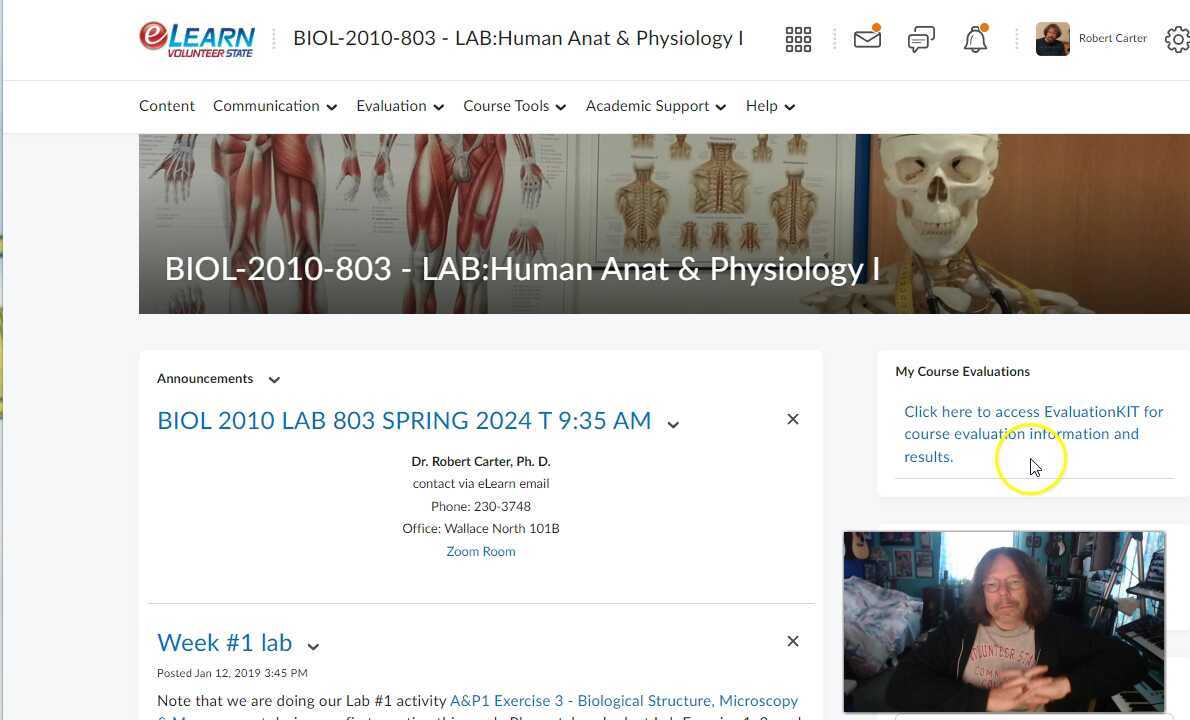The height and width of the screenshot is (720, 1190).
Task: Expand the Evaluation dropdown menu
Action: coord(400,106)
